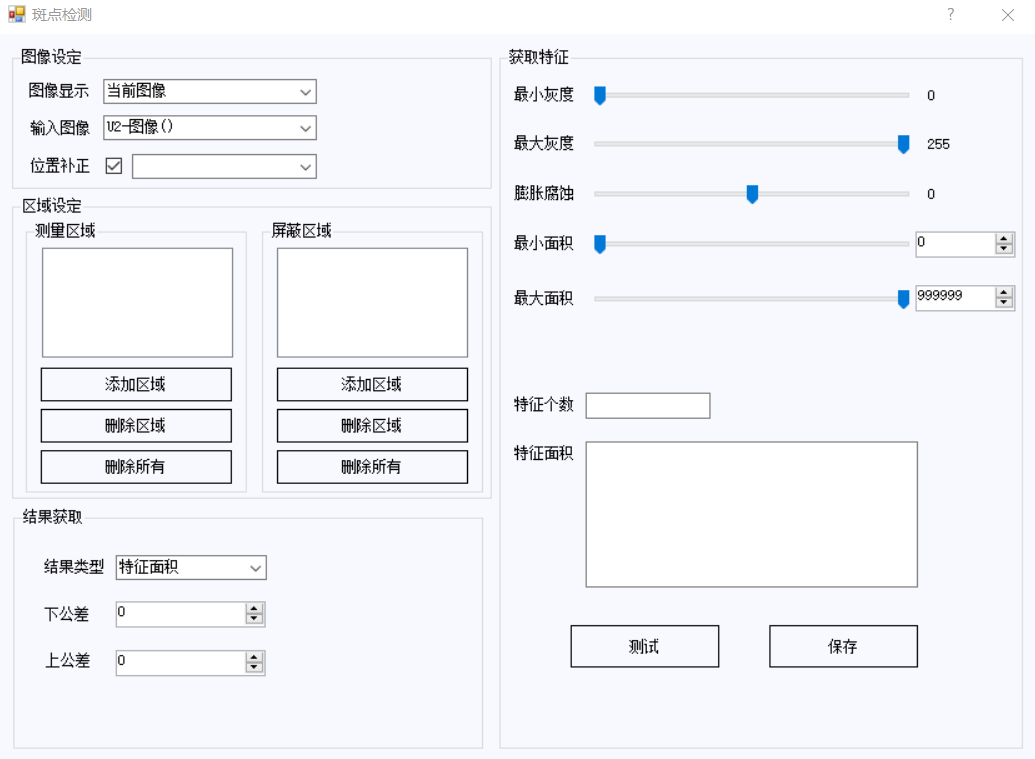The height and width of the screenshot is (759, 1035).
Task: Click the help question mark button
Action: tap(951, 14)
